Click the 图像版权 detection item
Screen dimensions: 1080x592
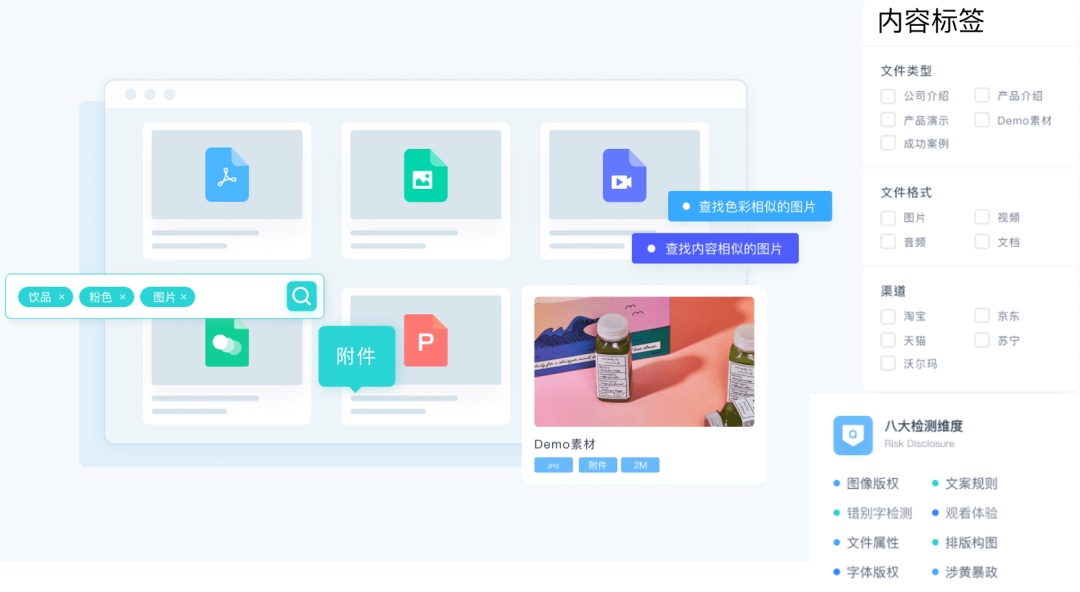872,483
